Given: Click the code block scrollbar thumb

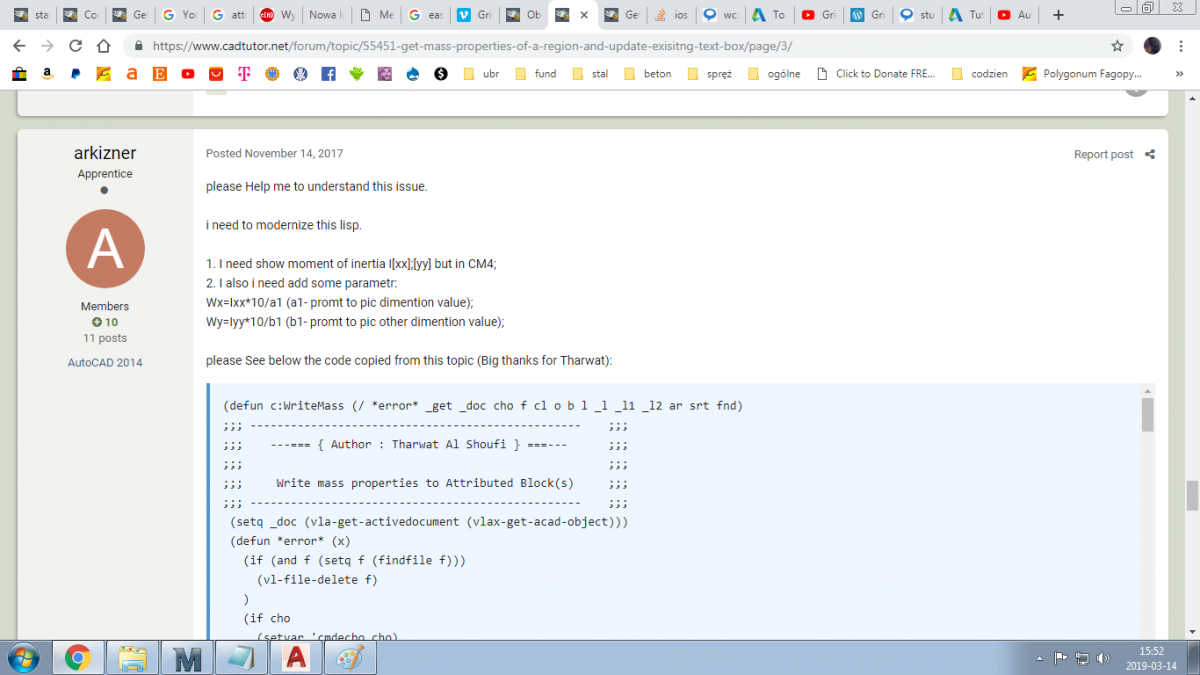Looking at the screenshot, I should [x=1147, y=413].
